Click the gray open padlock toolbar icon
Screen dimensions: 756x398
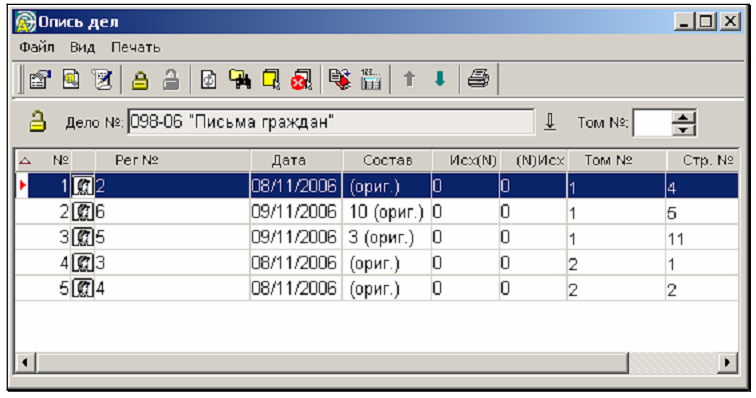[171, 80]
